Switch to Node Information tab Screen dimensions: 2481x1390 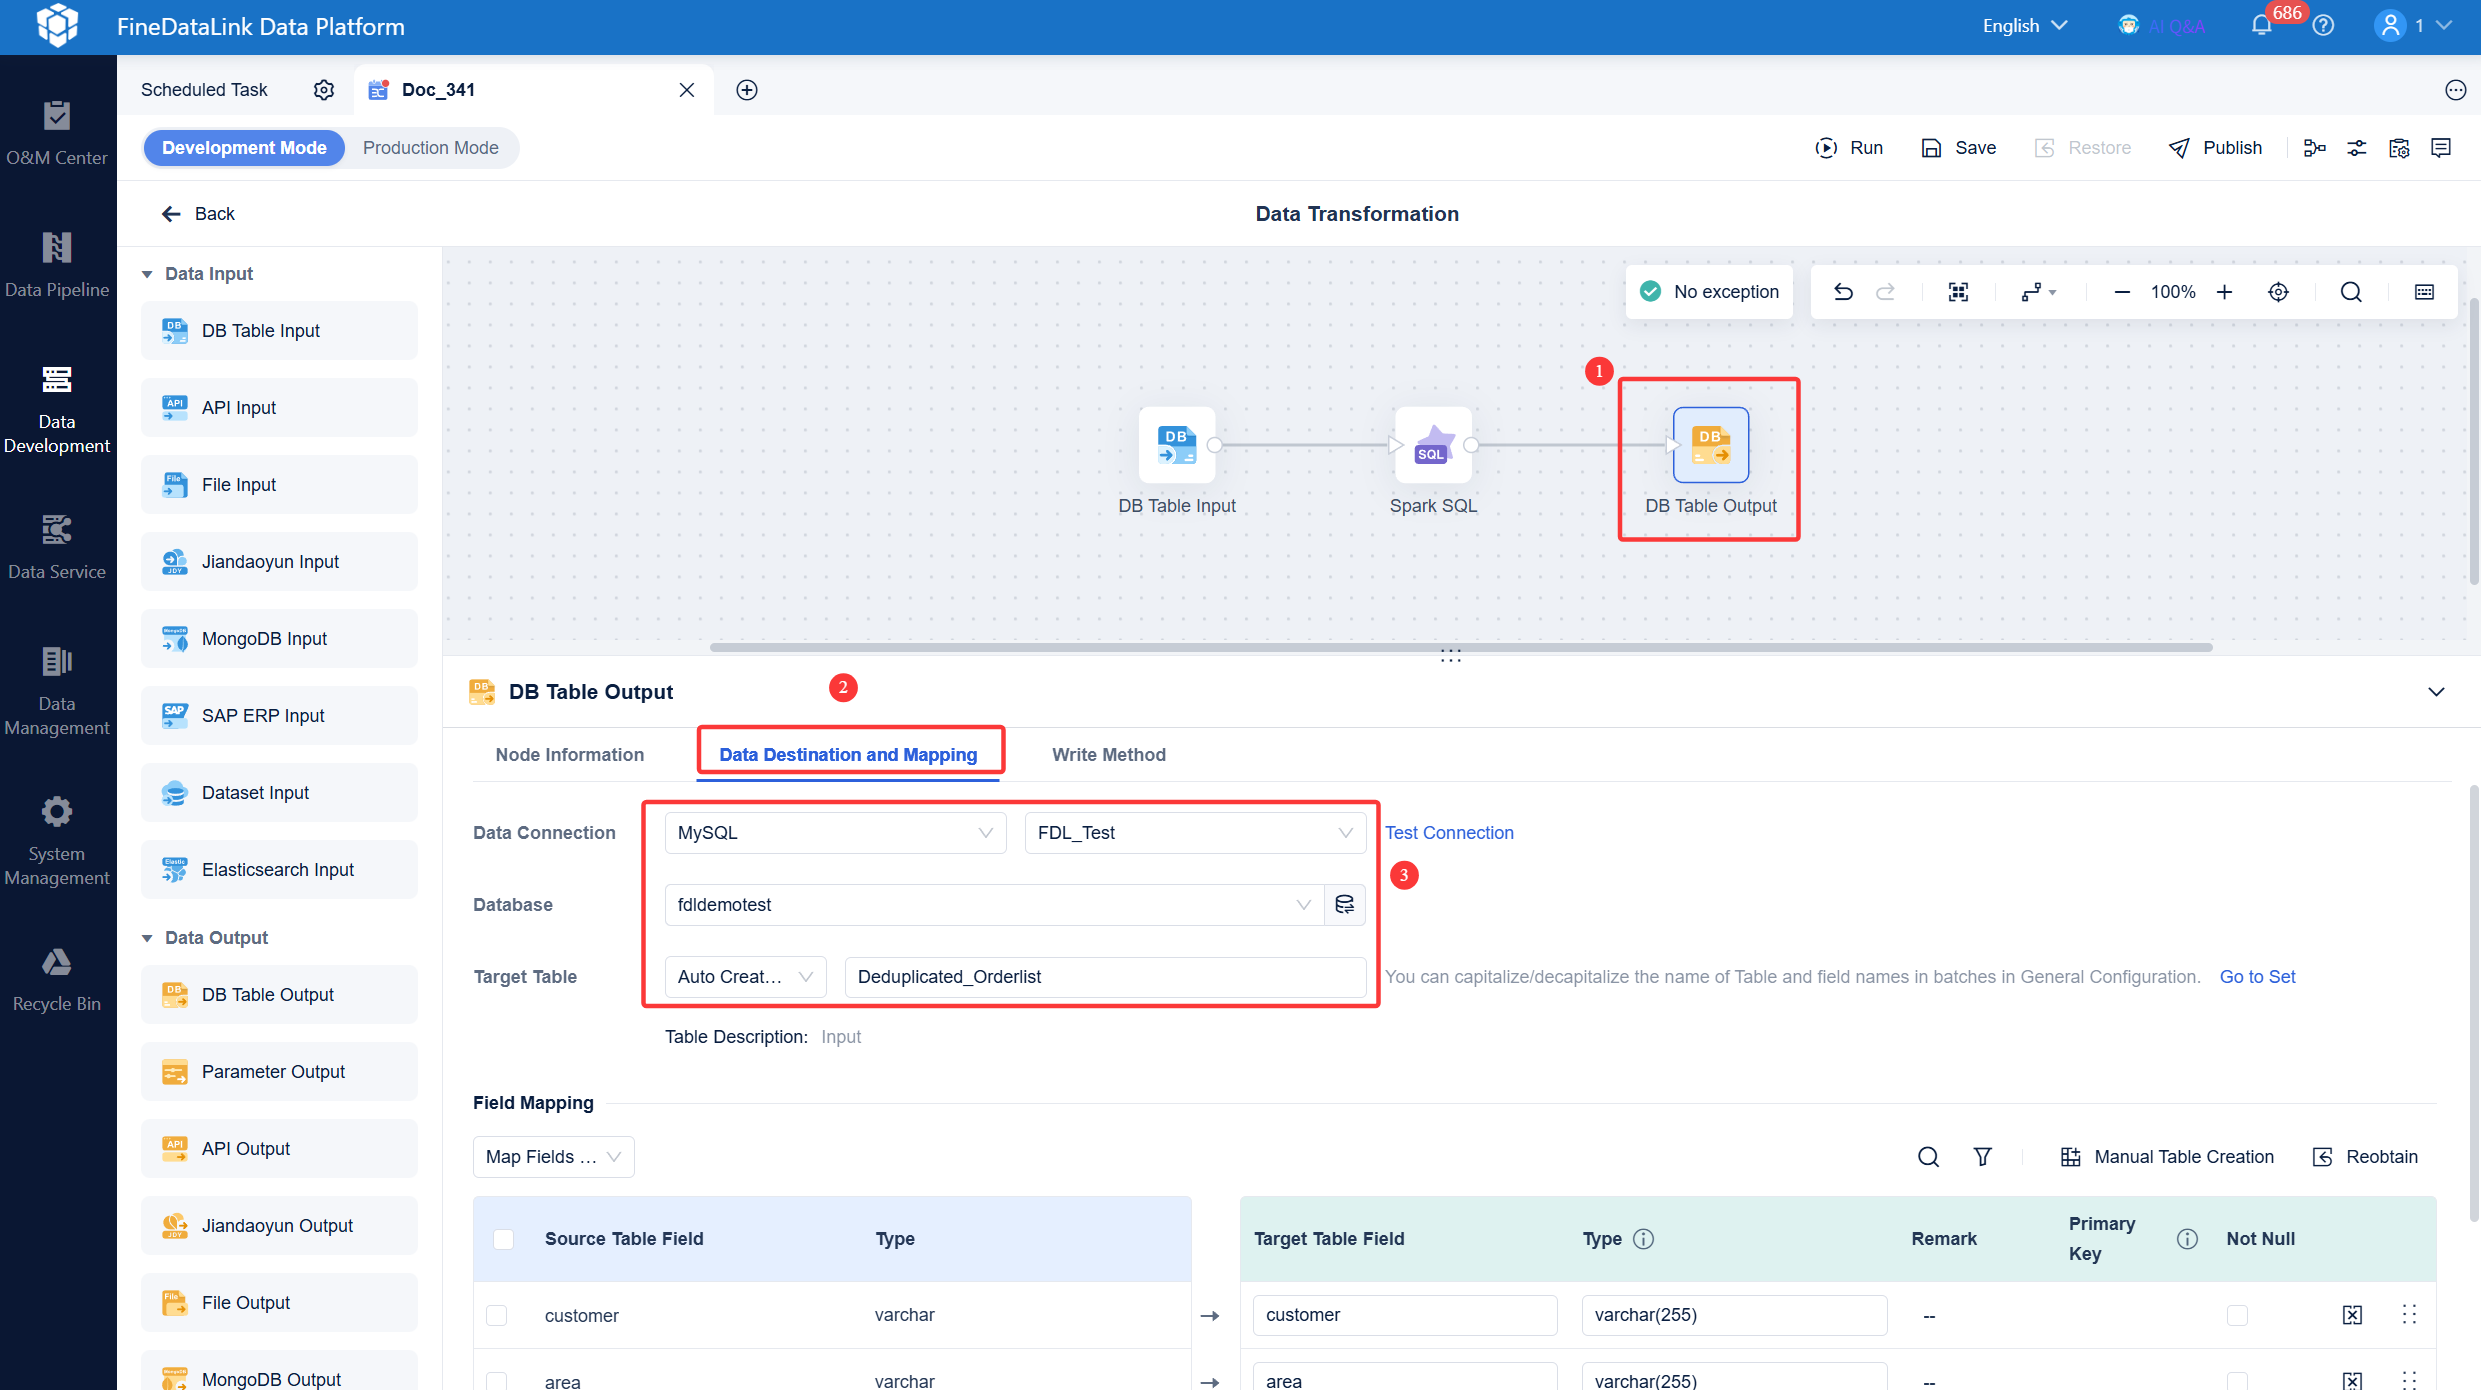570,755
